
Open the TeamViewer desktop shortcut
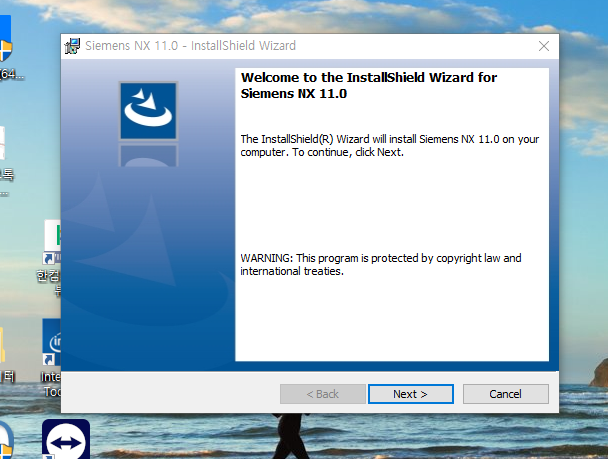click(66, 439)
